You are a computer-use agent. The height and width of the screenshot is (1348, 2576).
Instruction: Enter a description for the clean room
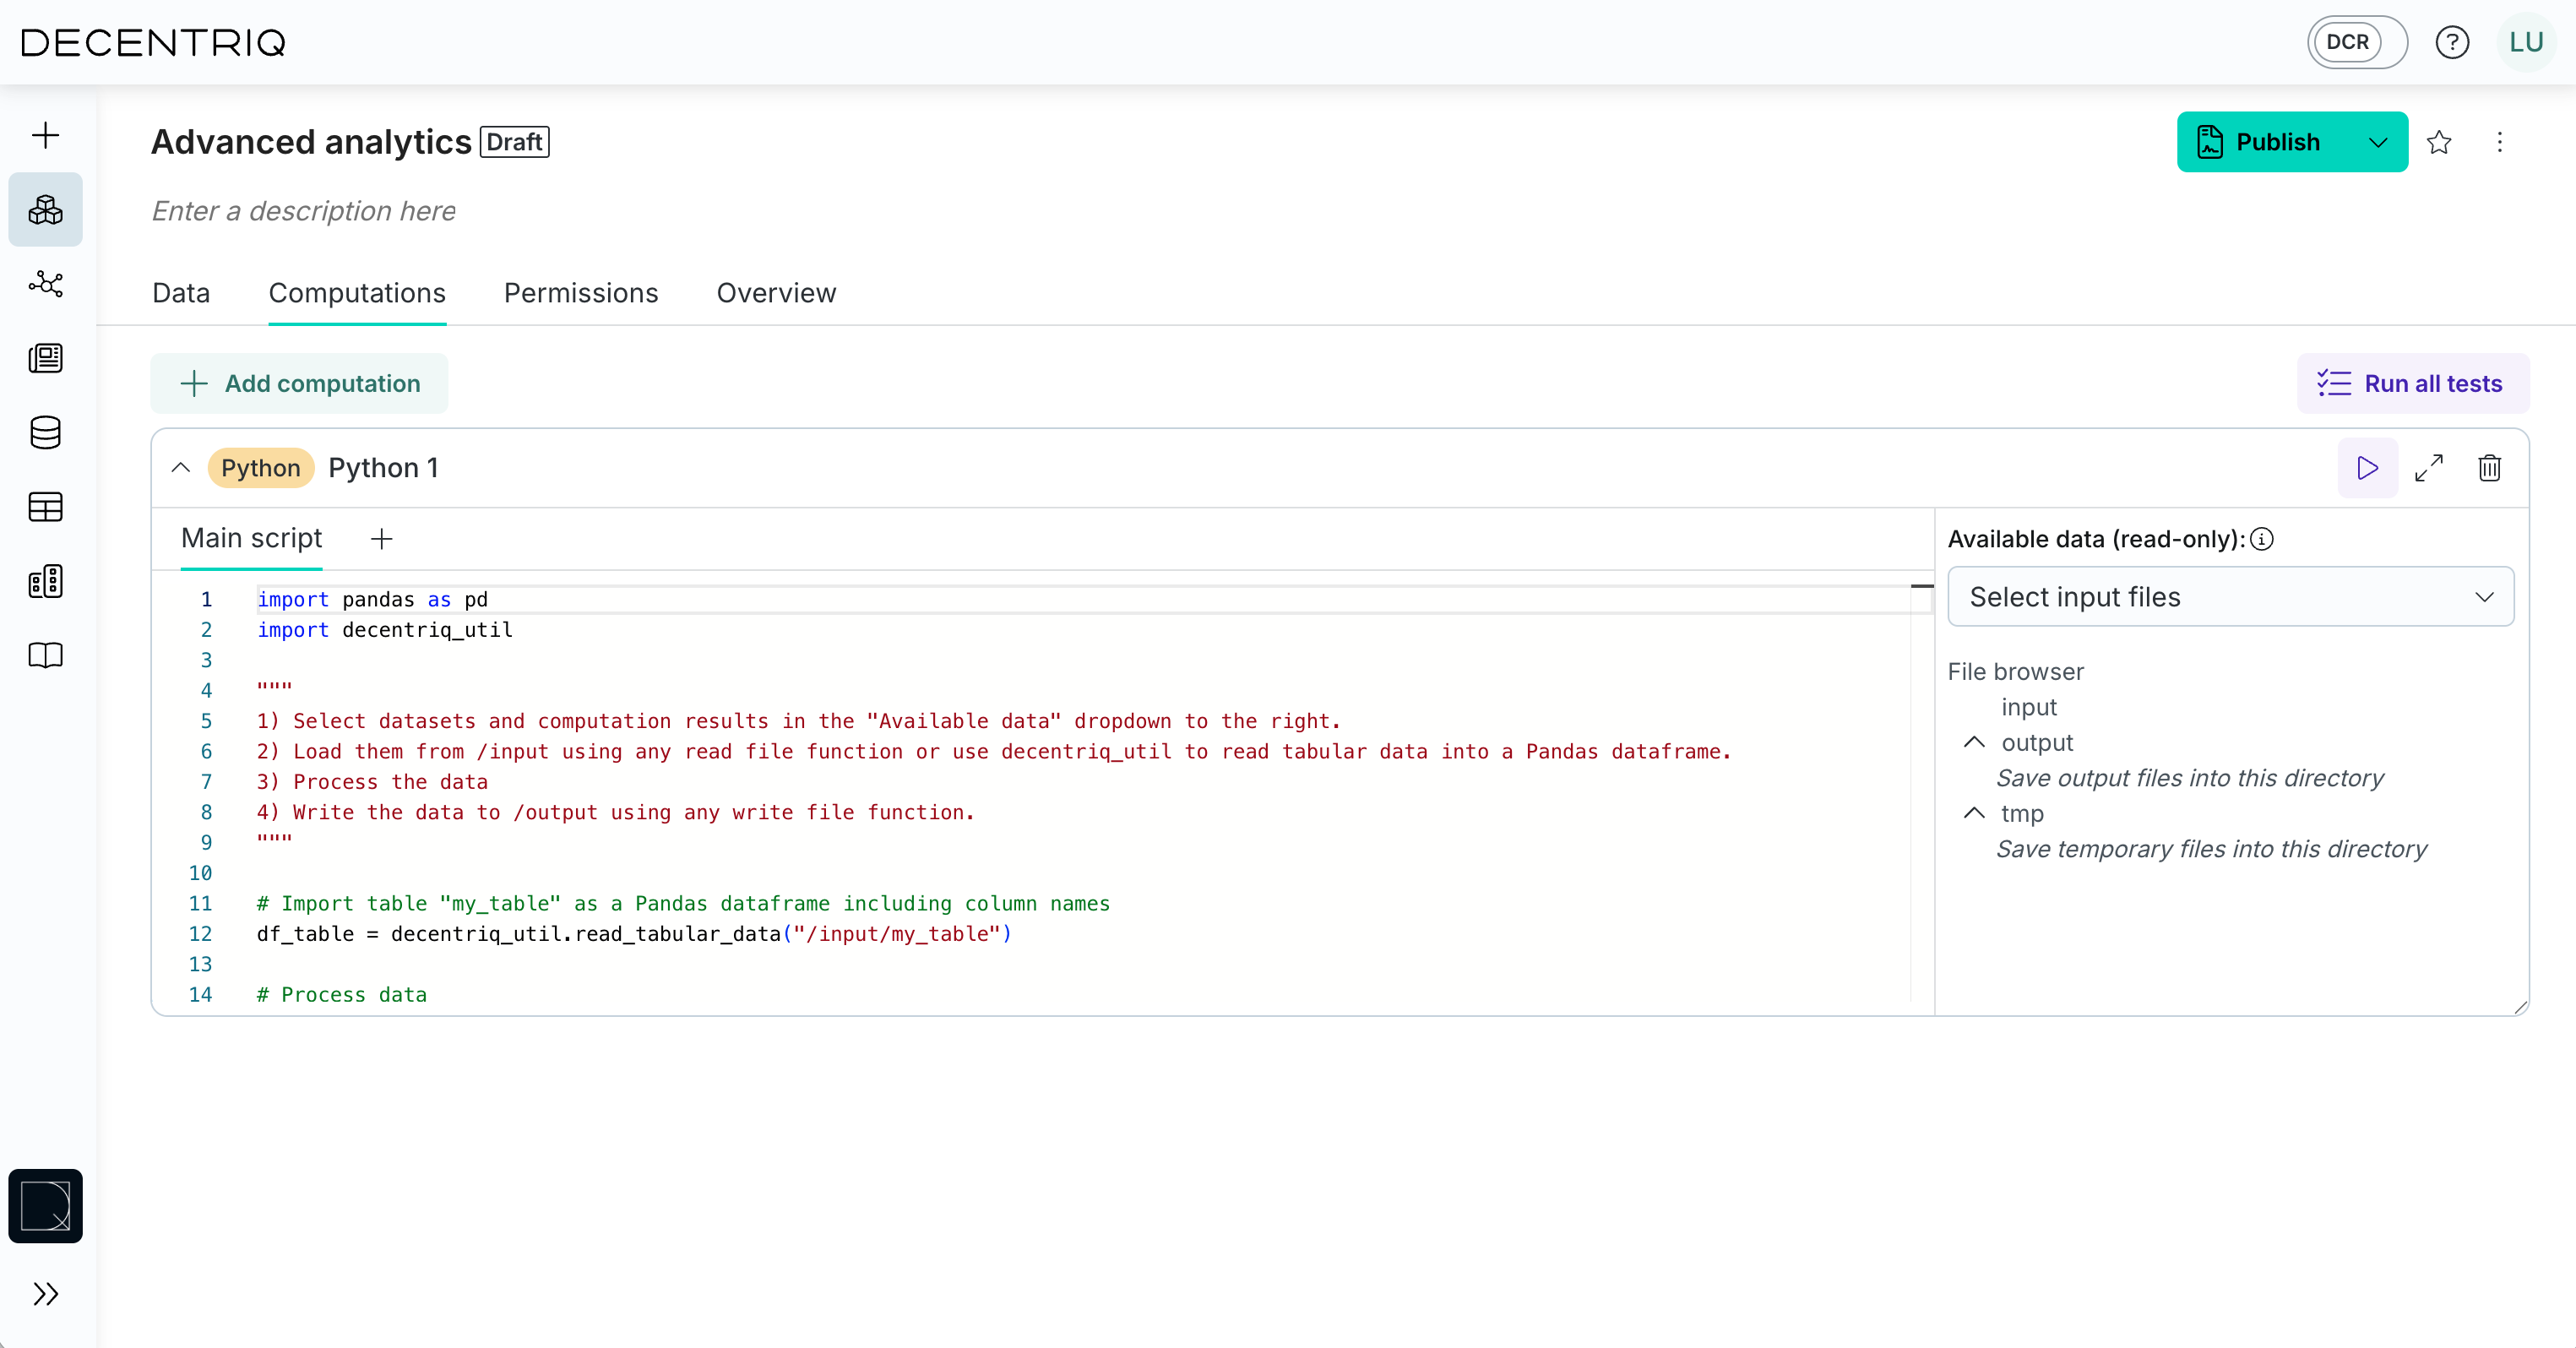click(x=303, y=211)
